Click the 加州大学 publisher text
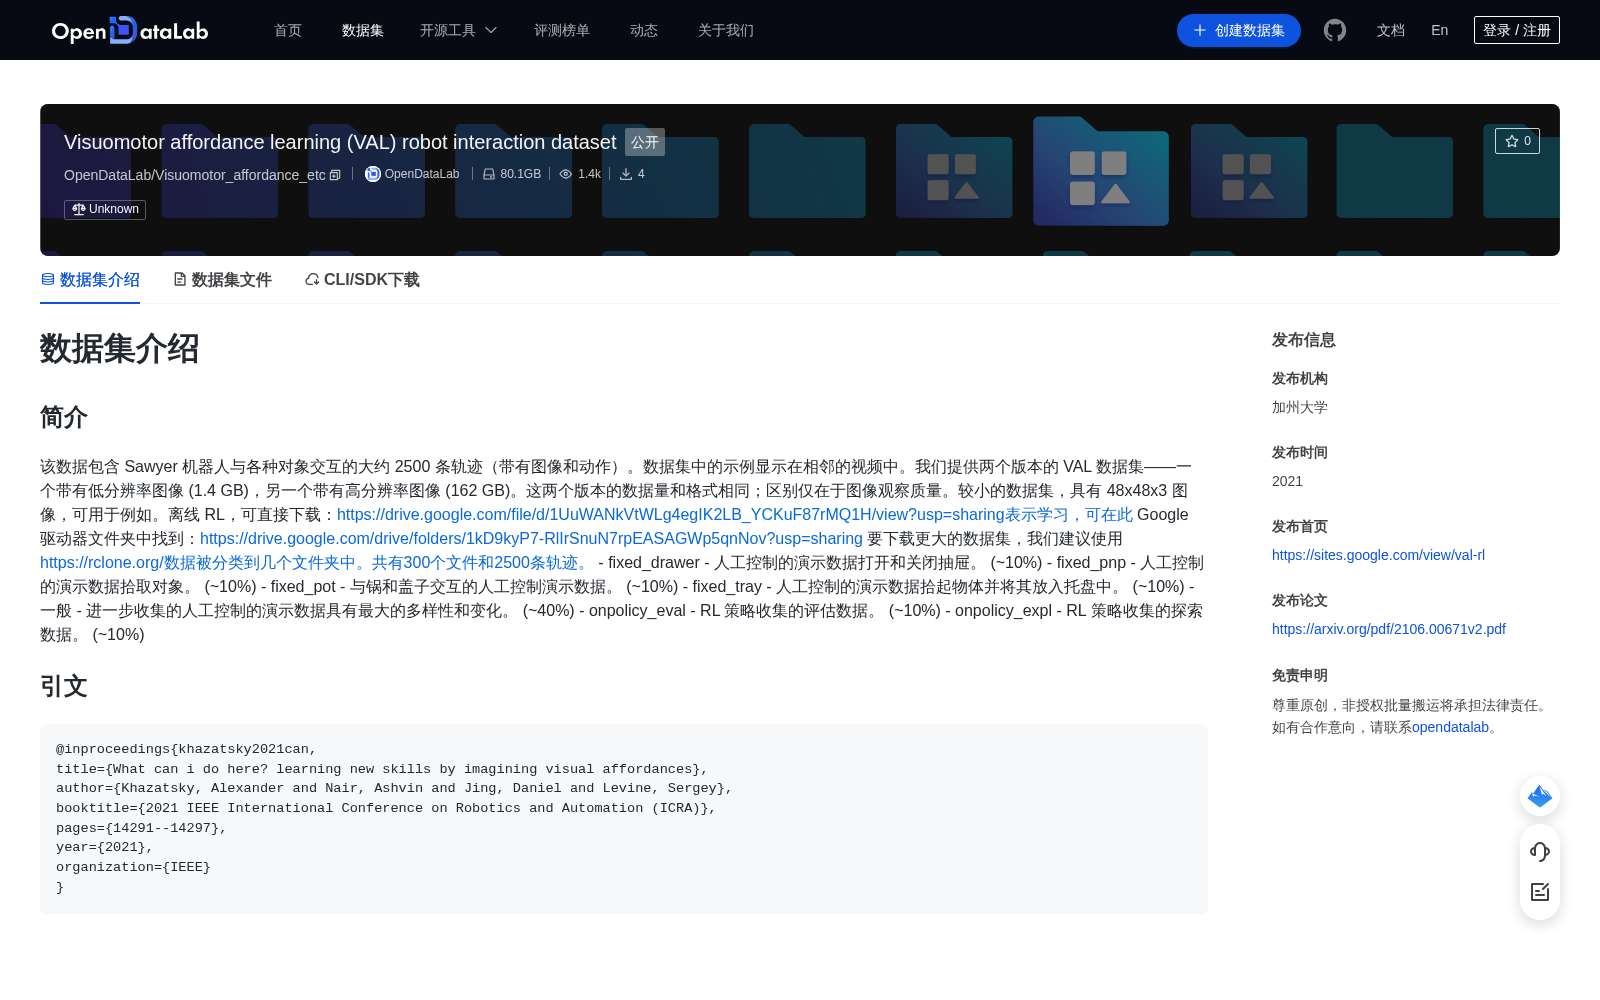The height and width of the screenshot is (1000, 1600). [1300, 407]
